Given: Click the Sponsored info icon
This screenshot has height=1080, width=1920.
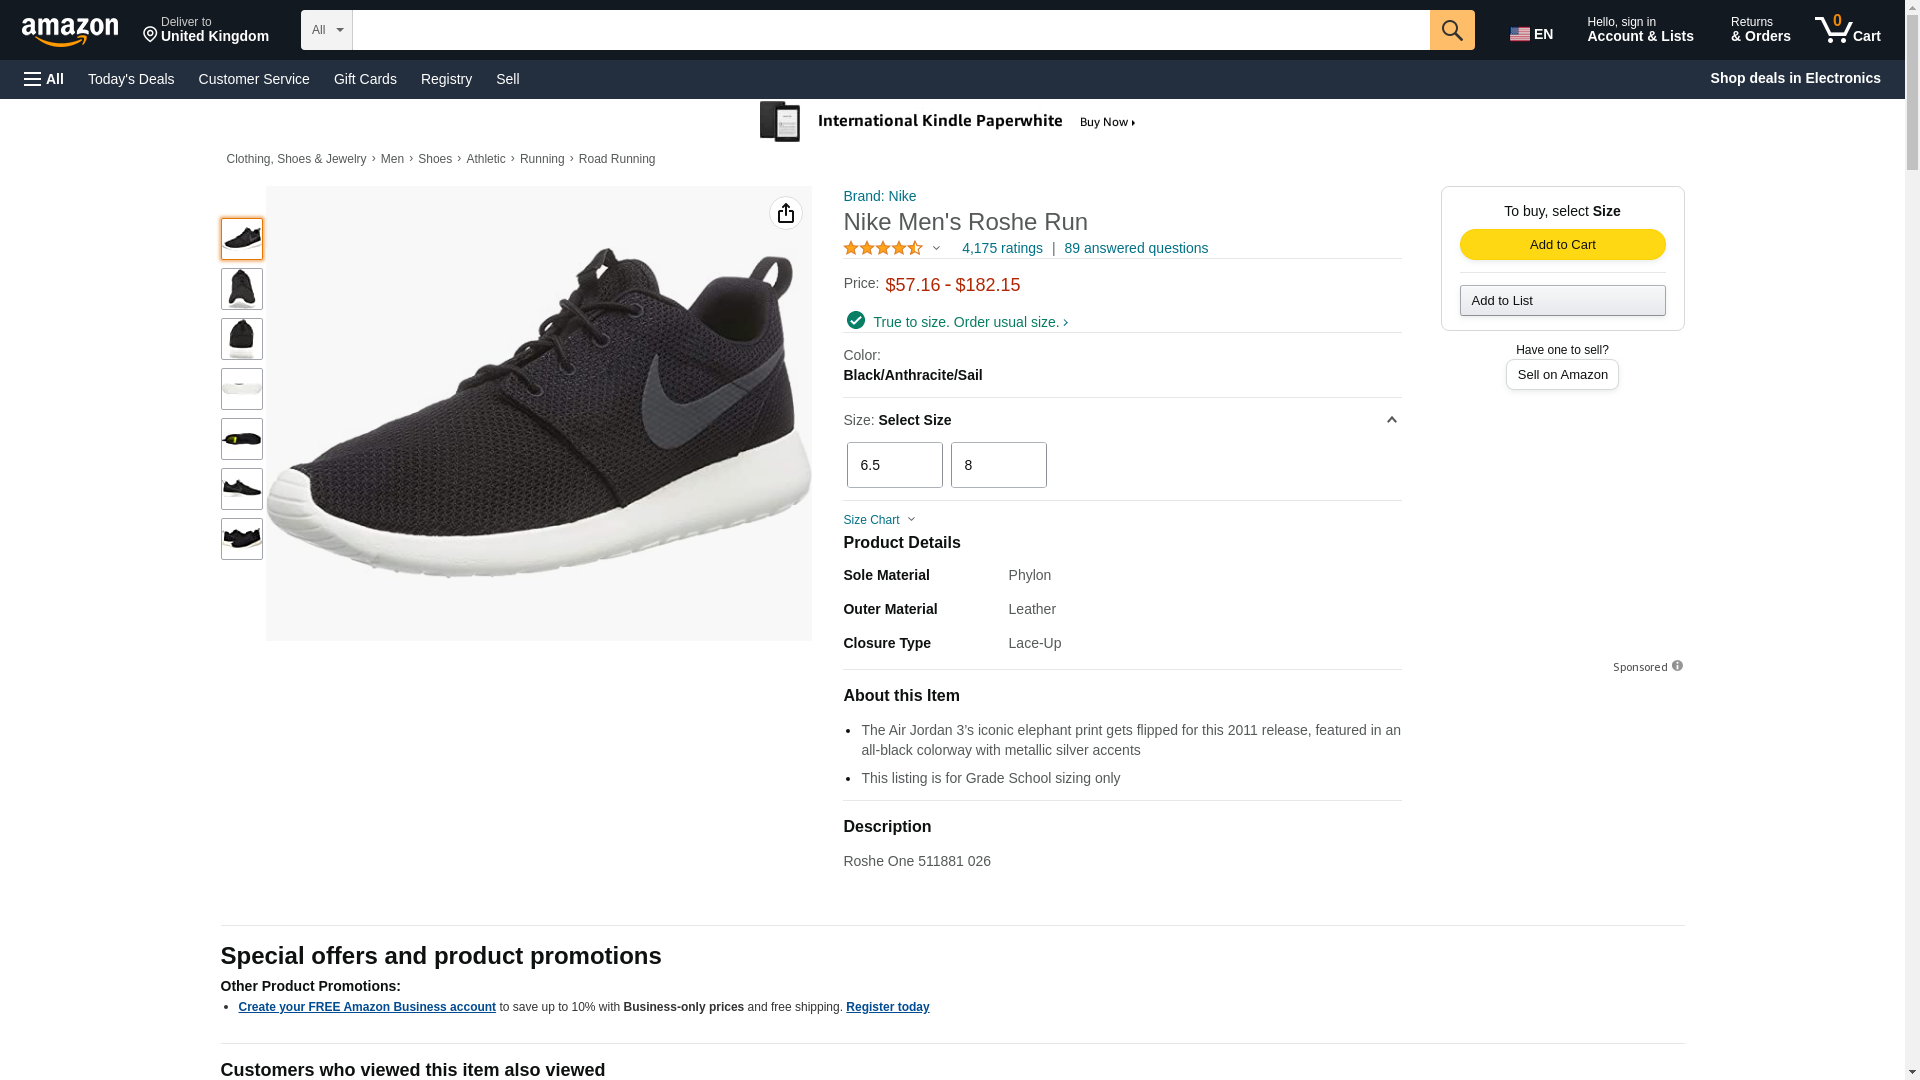Looking at the screenshot, I should [x=1677, y=666].
